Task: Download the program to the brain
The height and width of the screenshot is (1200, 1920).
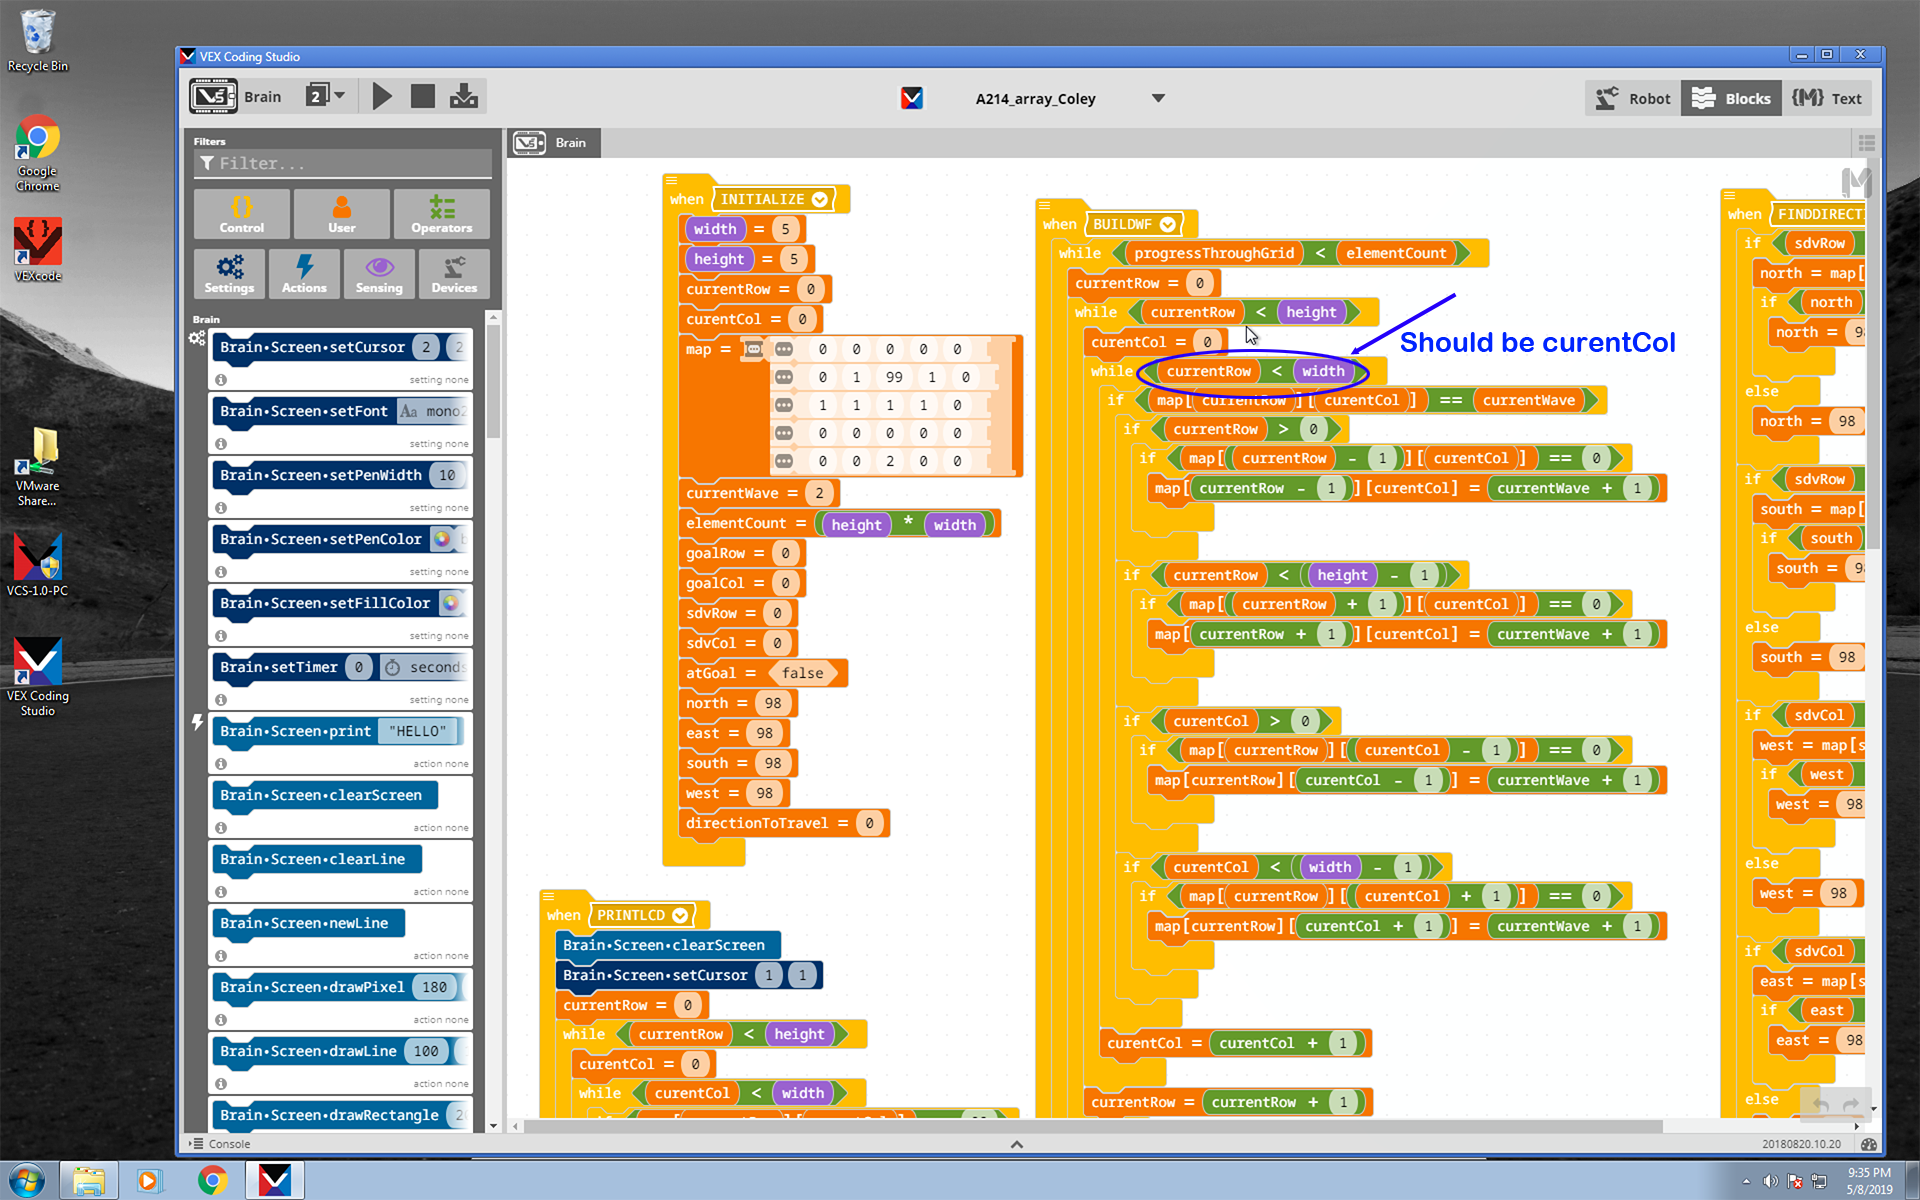Action: tap(464, 97)
